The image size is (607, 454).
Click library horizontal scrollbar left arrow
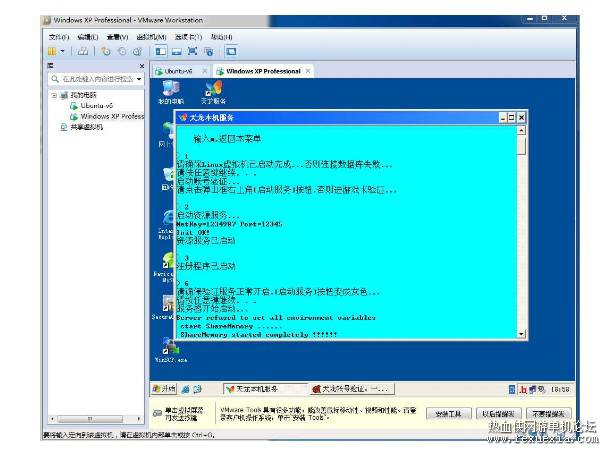click(52, 419)
